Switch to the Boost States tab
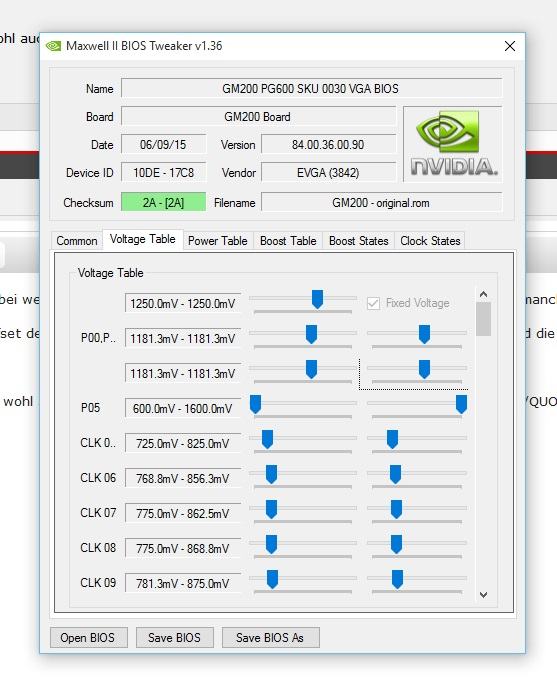 [x=358, y=241]
